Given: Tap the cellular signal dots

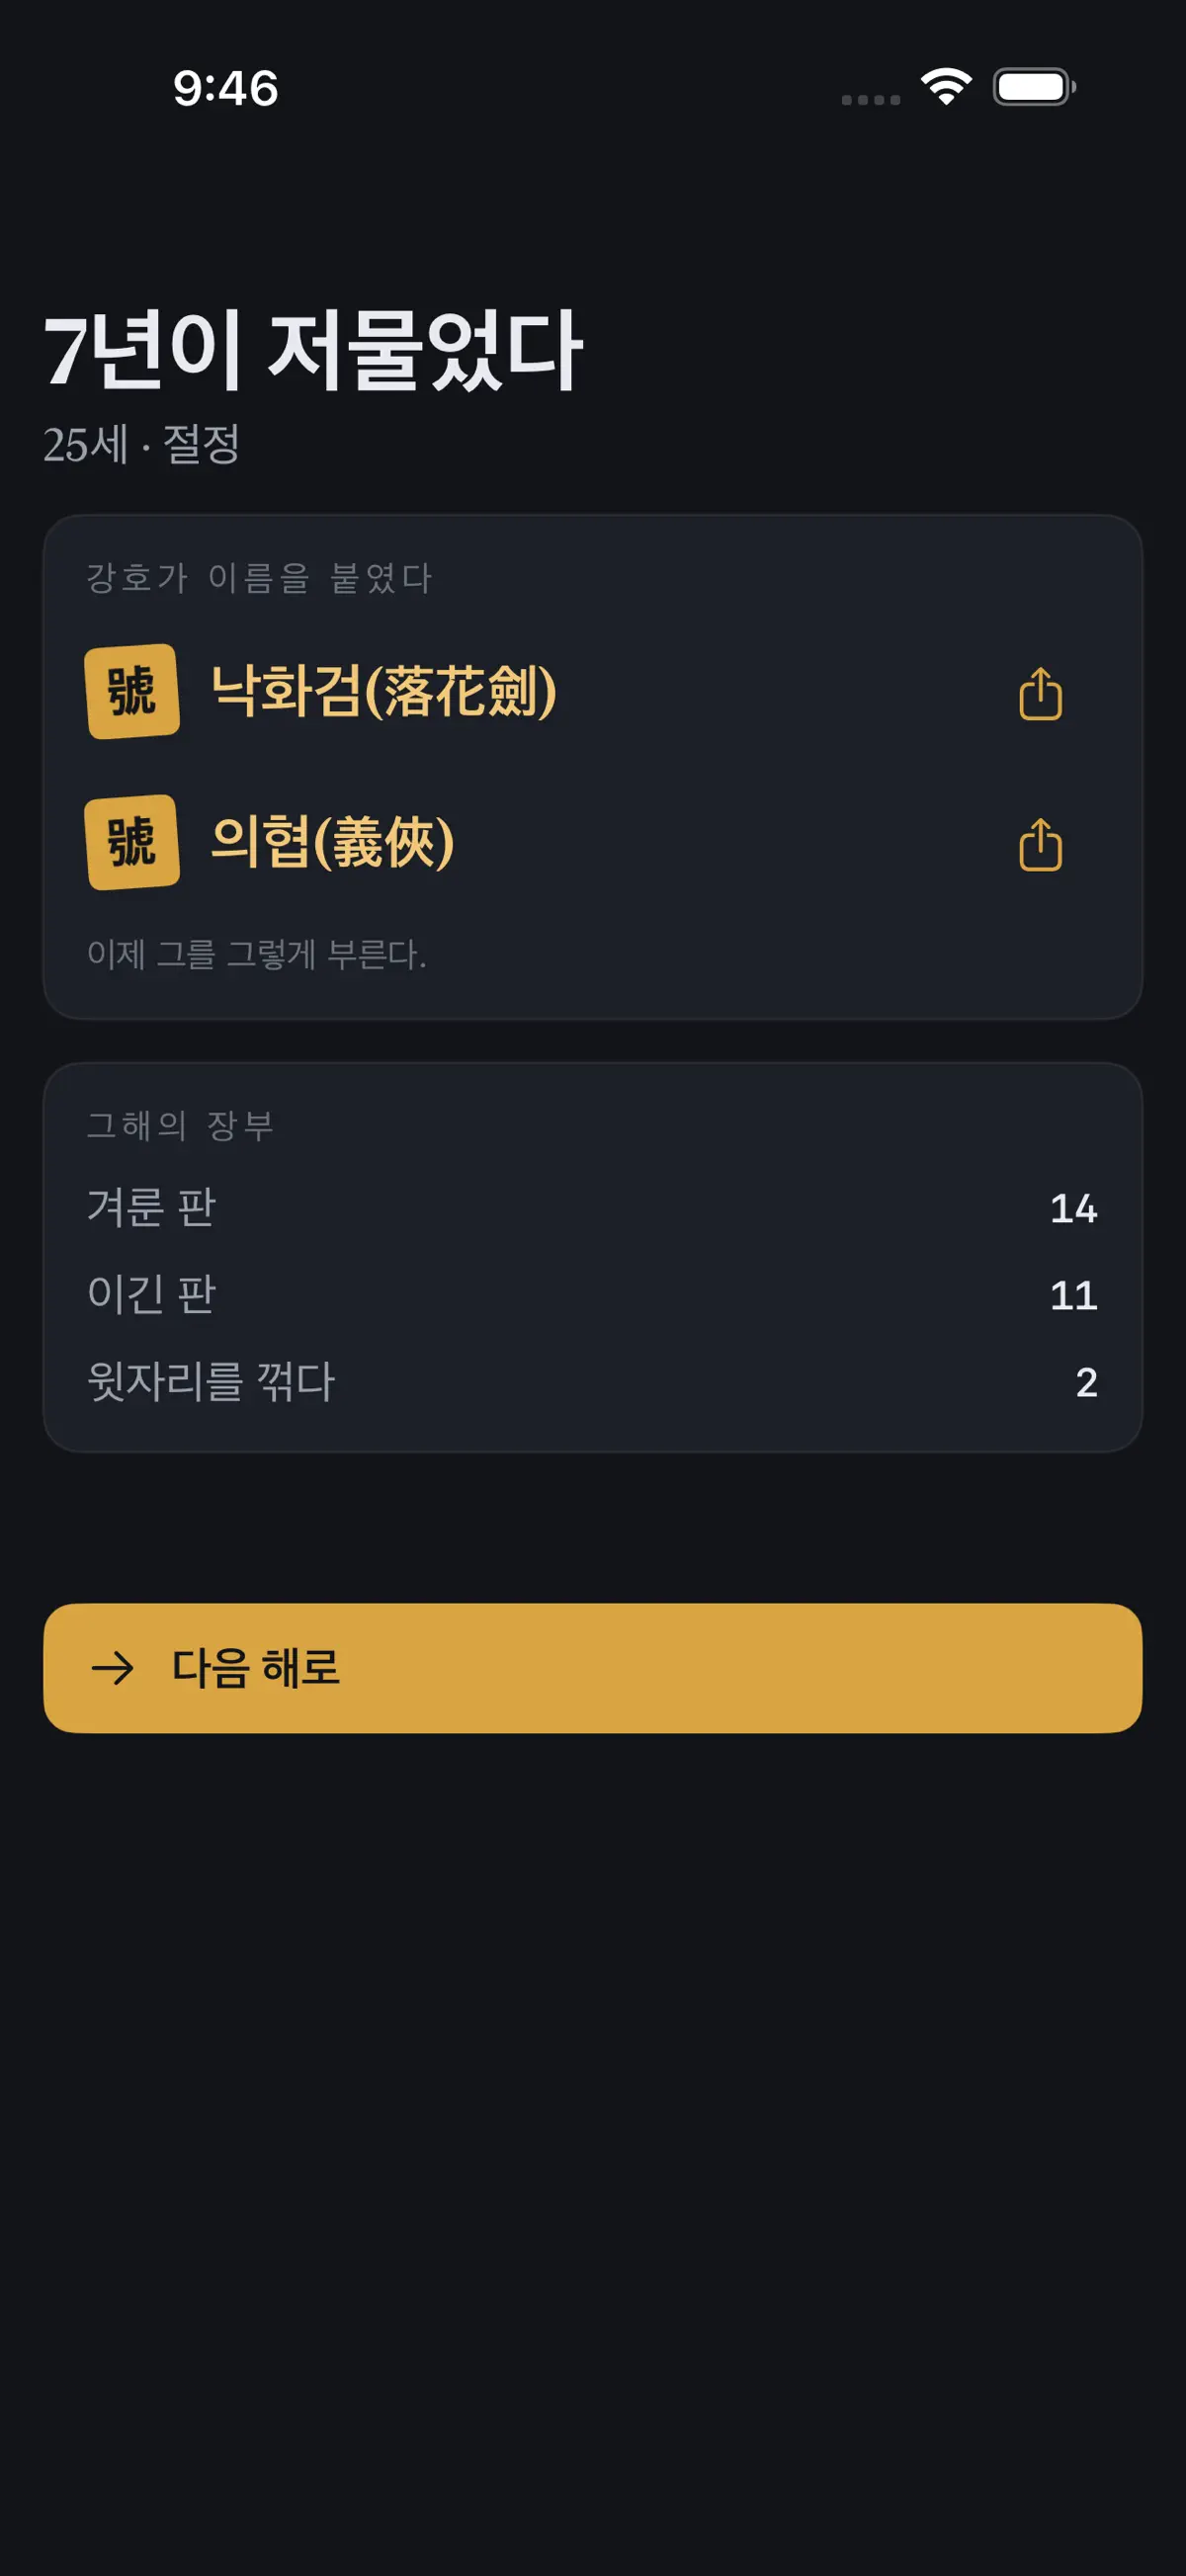Looking at the screenshot, I should [x=870, y=100].
